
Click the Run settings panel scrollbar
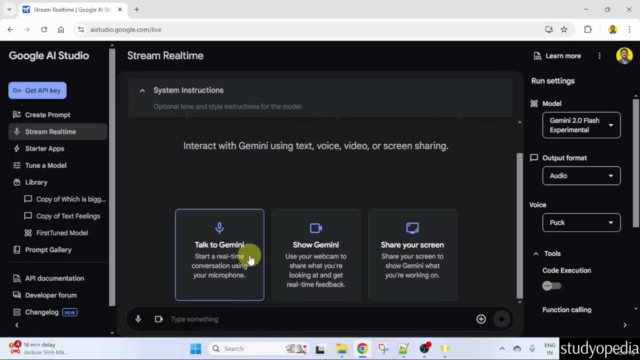[636, 163]
